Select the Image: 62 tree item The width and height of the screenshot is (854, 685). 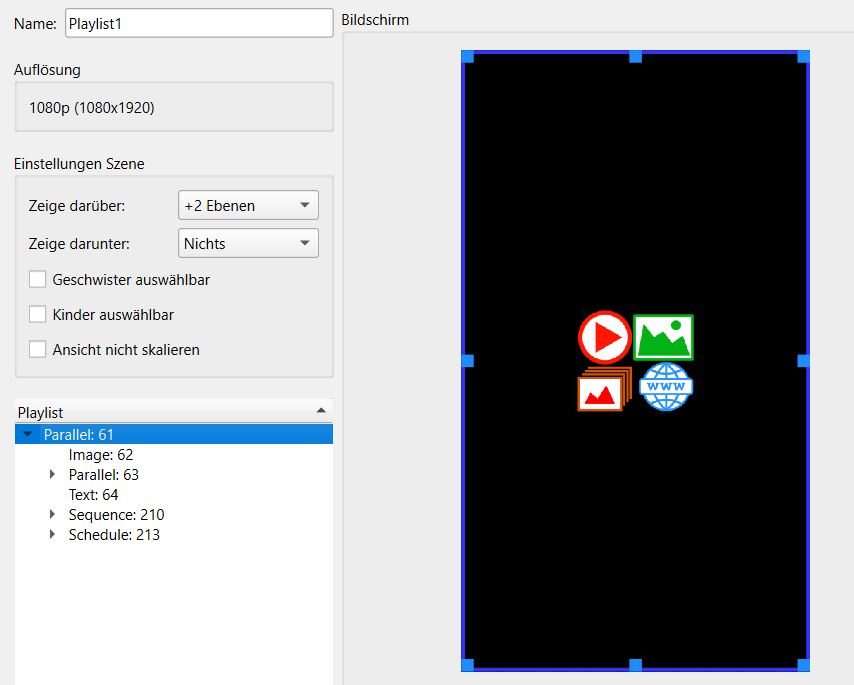point(100,455)
